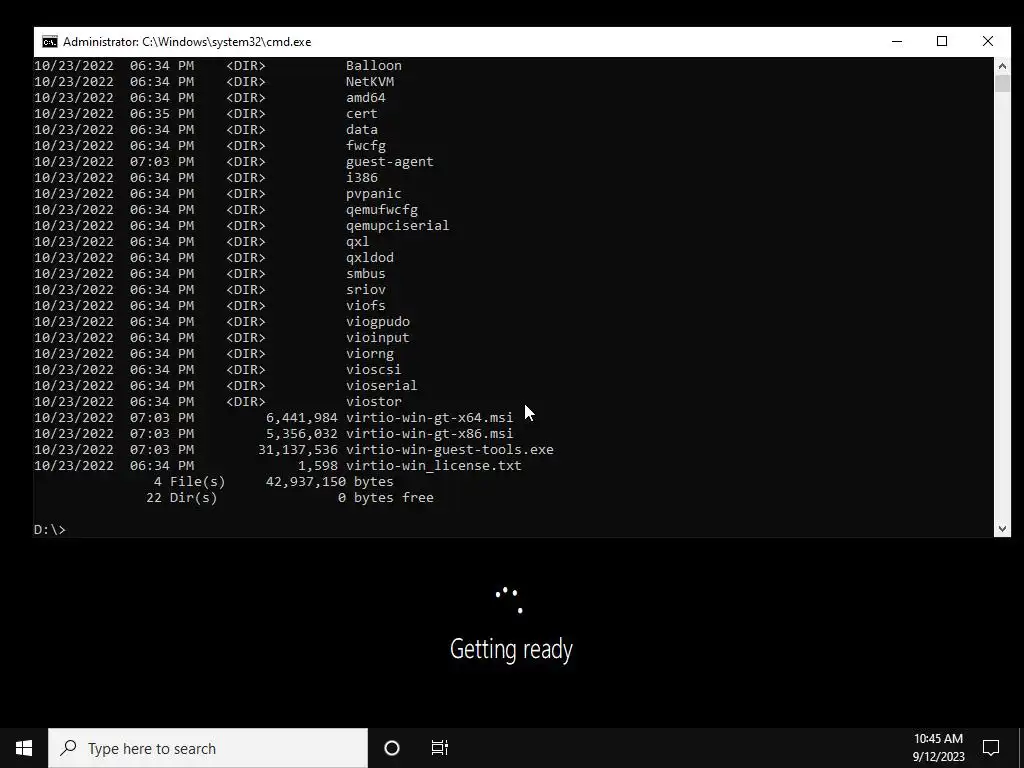Minimize the cmd.exe window
This screenshot has height=768, width=1024.
pos(897,41)
